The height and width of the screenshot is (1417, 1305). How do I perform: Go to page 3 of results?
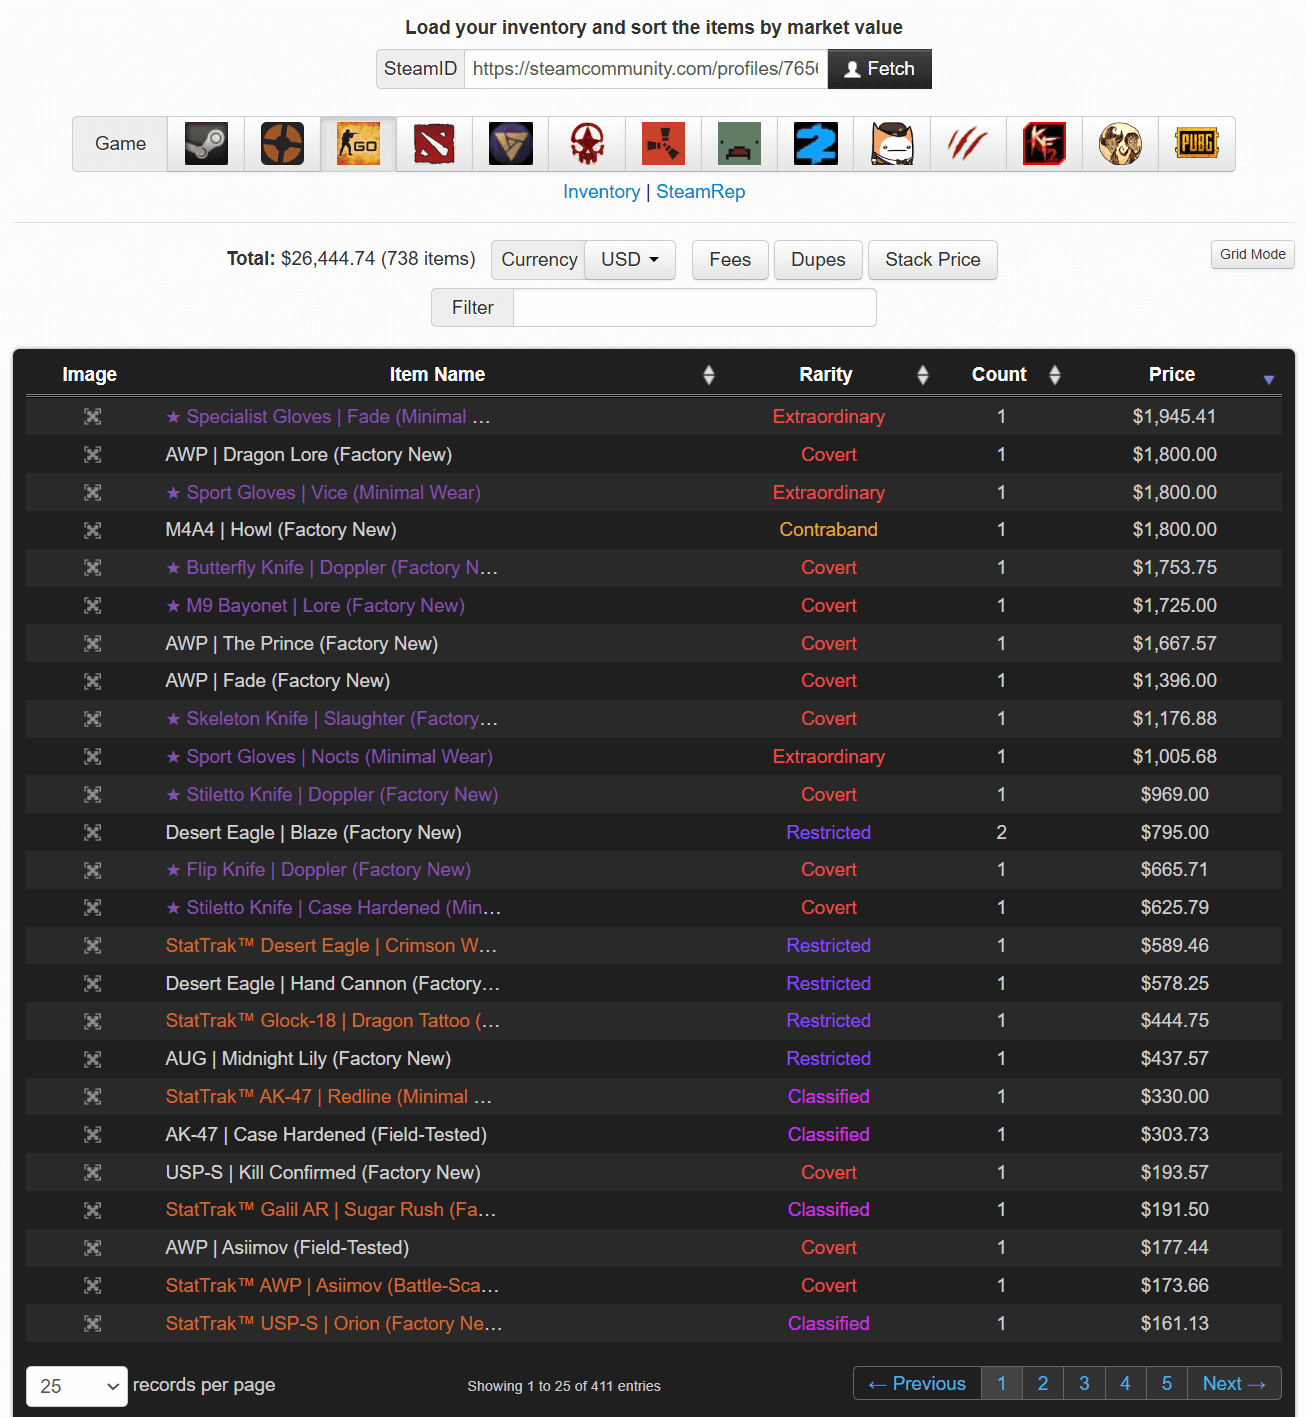[1084, 1384]
